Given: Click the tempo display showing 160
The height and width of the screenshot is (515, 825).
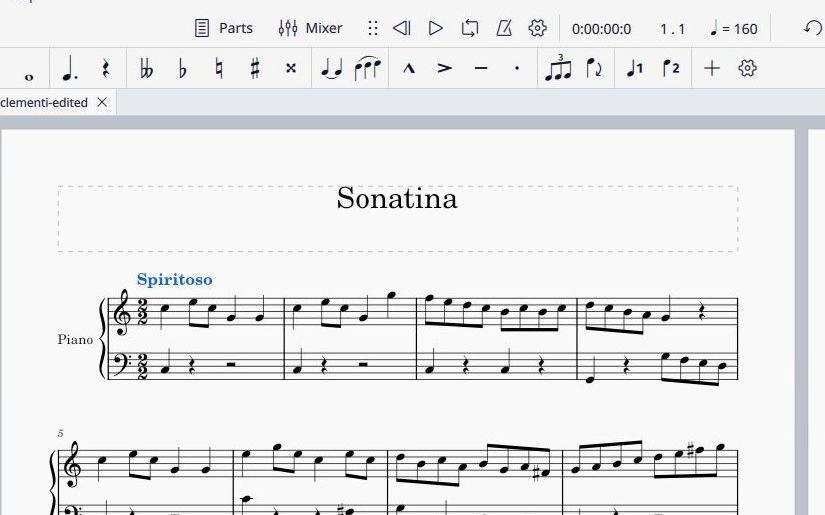Looking at the screenshot, I should coord(733,29).
